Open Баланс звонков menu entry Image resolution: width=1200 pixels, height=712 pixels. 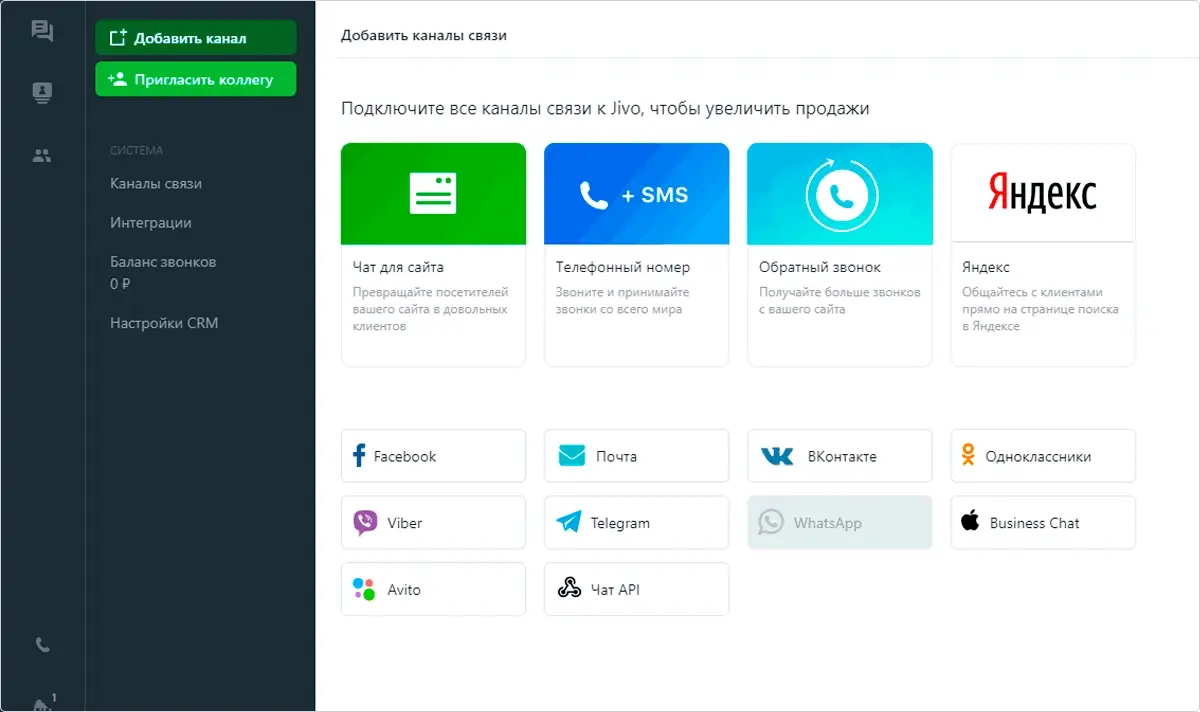(163, 262)
